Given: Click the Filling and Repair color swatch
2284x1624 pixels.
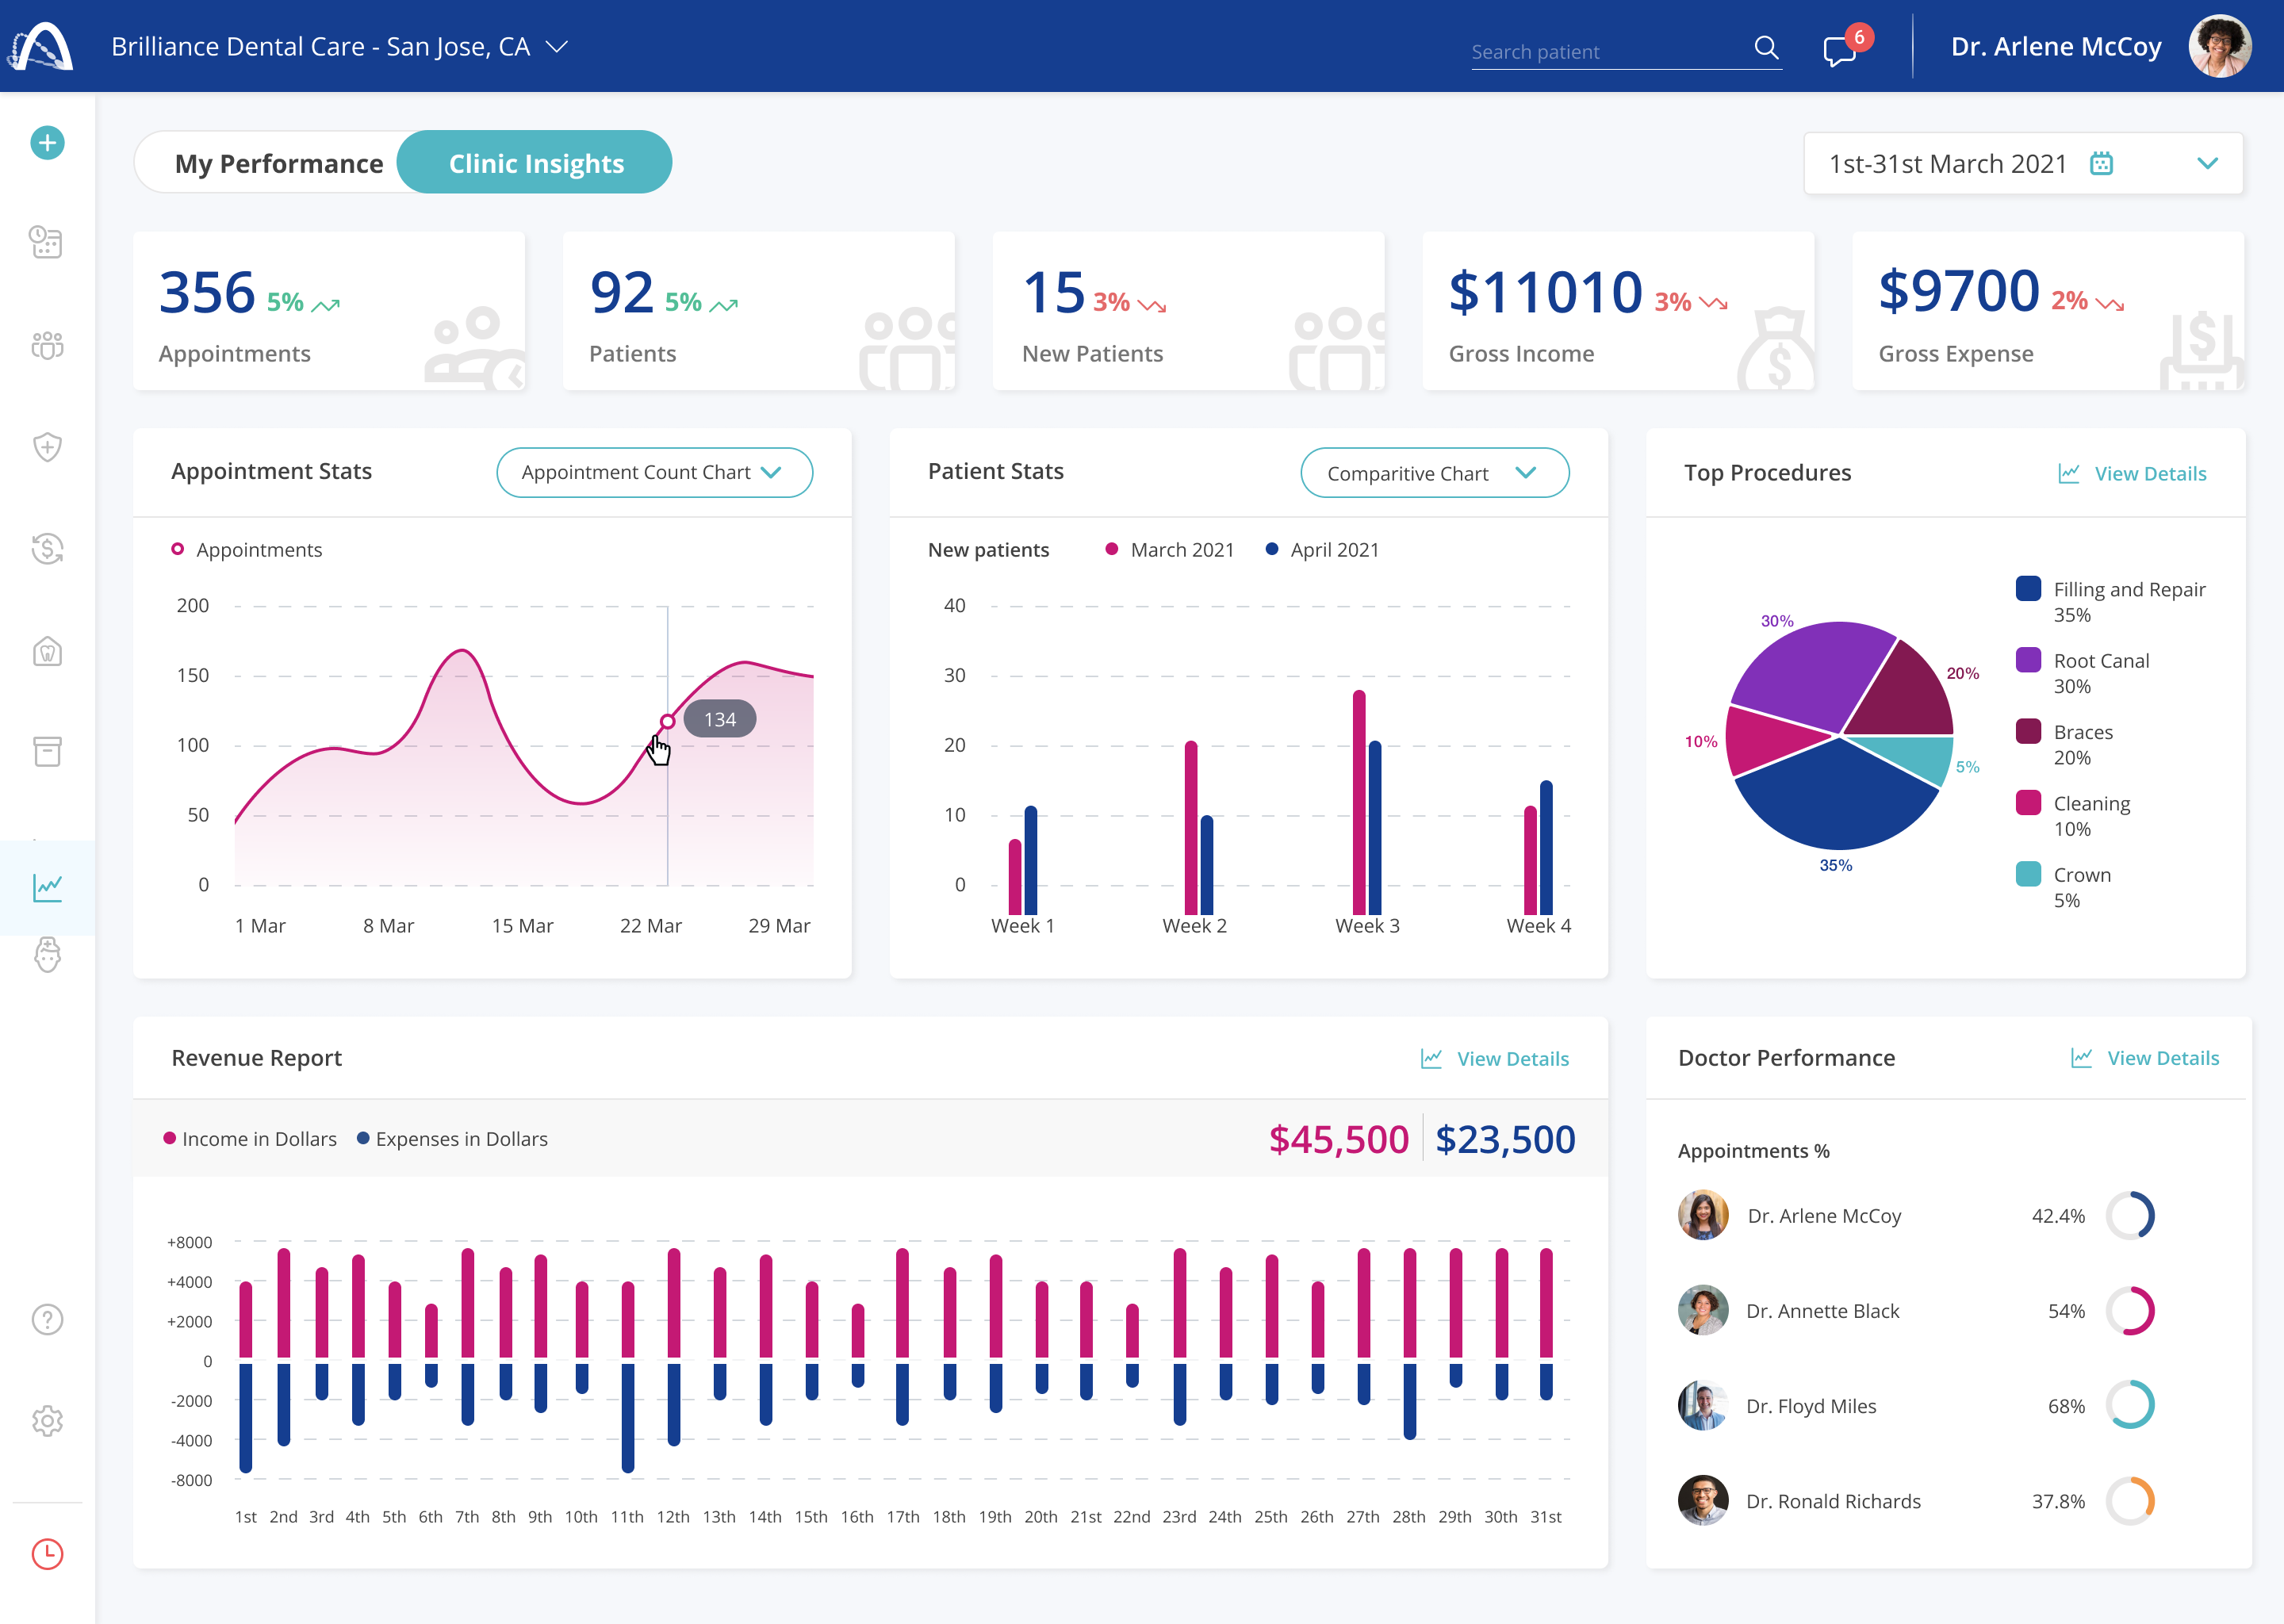Looking at the screenshot, I should [2028, 588].
